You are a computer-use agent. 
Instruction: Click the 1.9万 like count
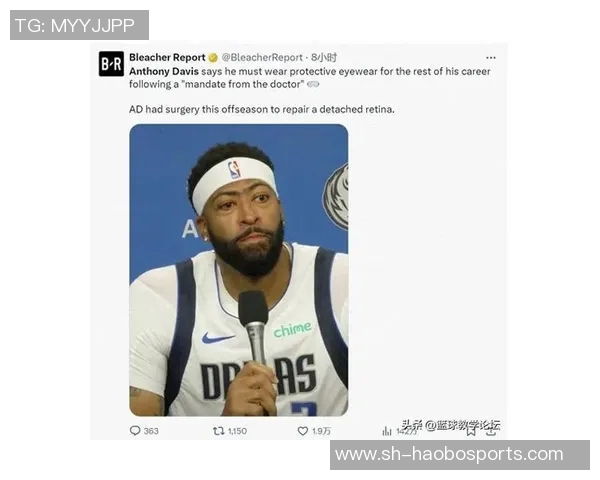click(x=321, y=431)
